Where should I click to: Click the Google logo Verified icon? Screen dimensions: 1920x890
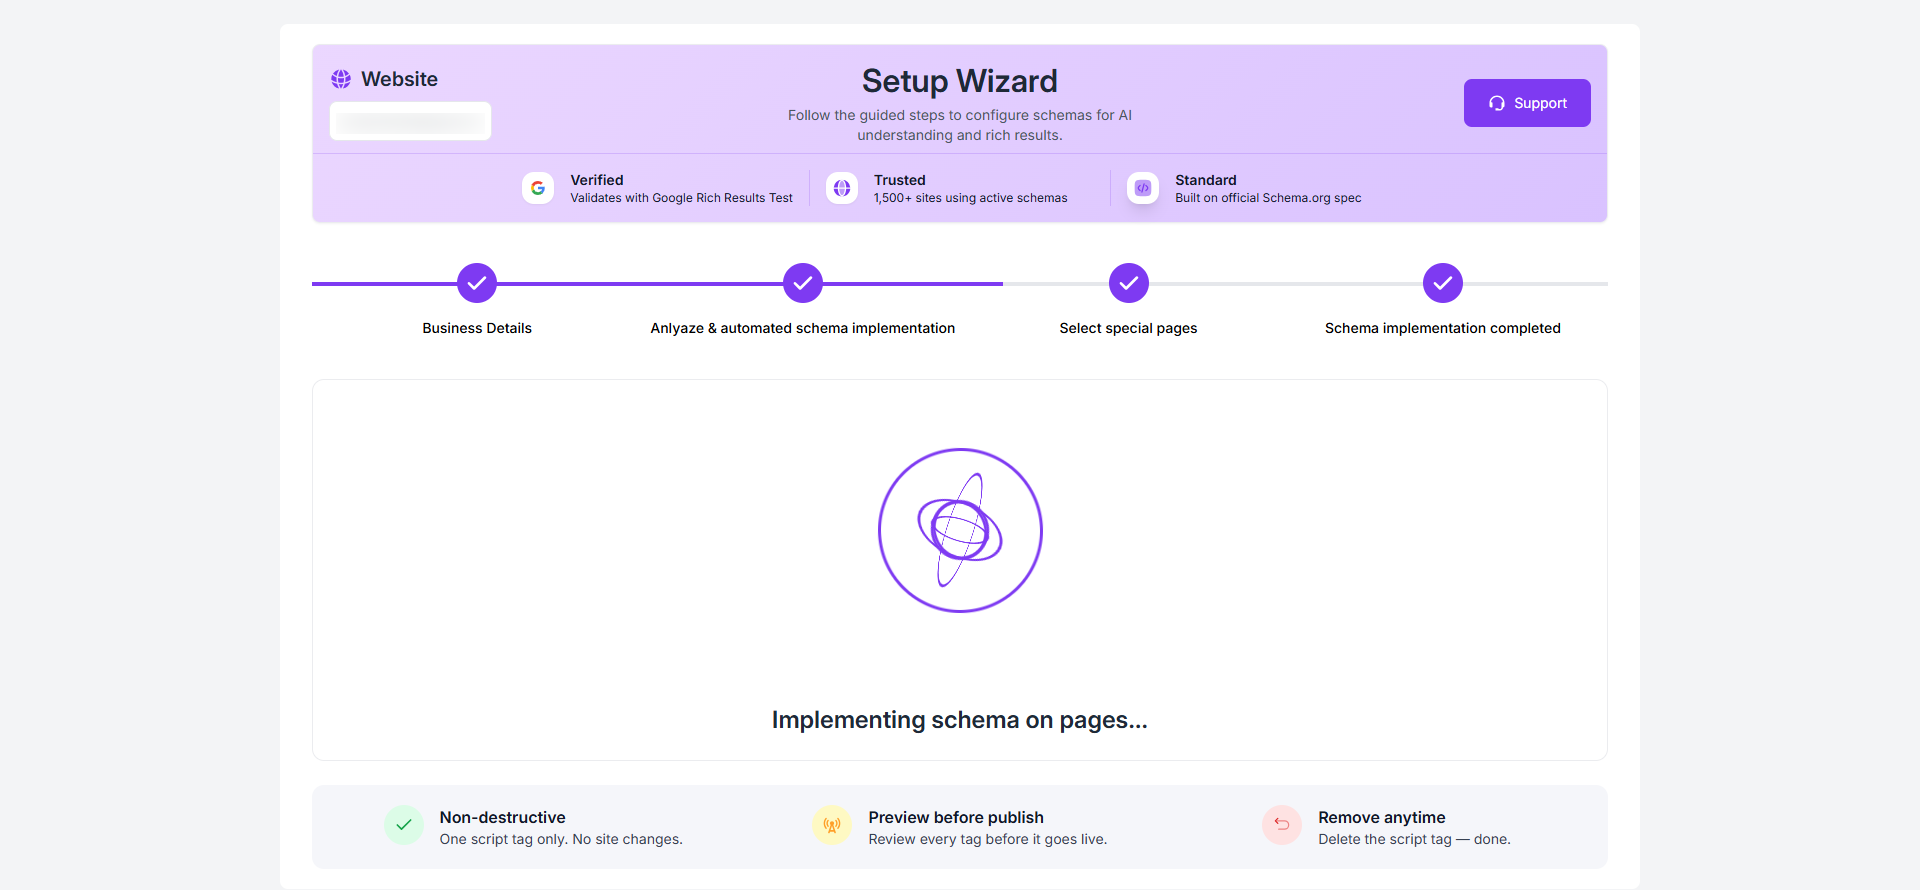pos(538,188)
